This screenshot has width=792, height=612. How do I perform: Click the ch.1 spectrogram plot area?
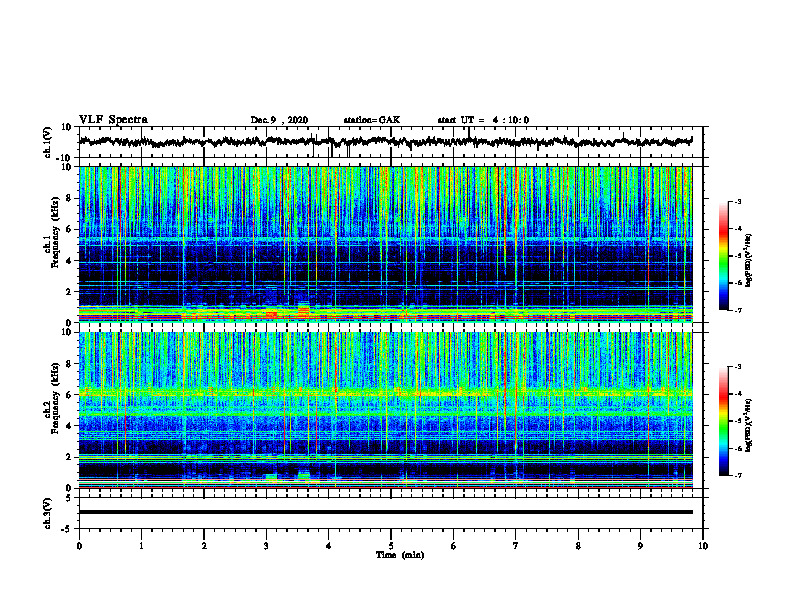pyautogui.click(x=386, y=244)
